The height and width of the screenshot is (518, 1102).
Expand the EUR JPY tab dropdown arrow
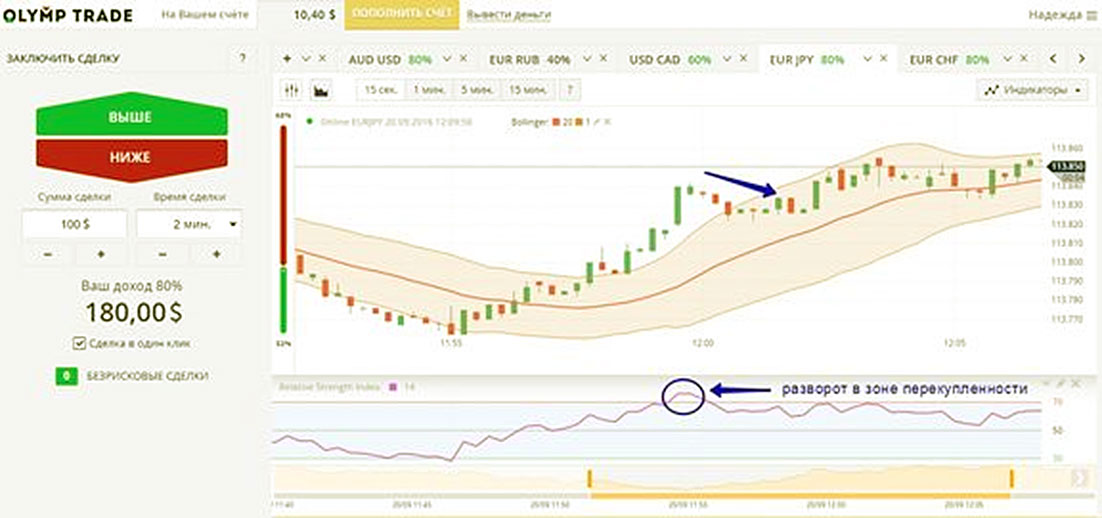click(867, 59)
